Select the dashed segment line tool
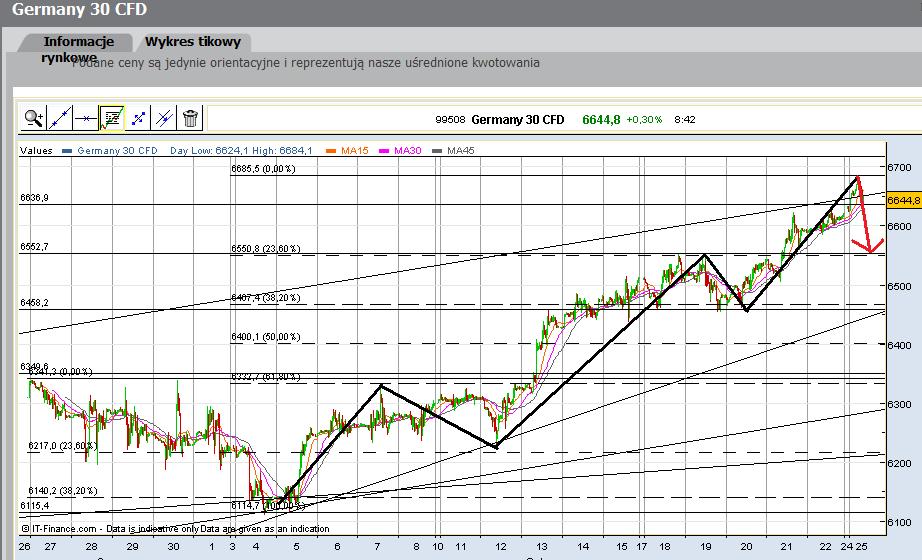 [x=138, y=118]
